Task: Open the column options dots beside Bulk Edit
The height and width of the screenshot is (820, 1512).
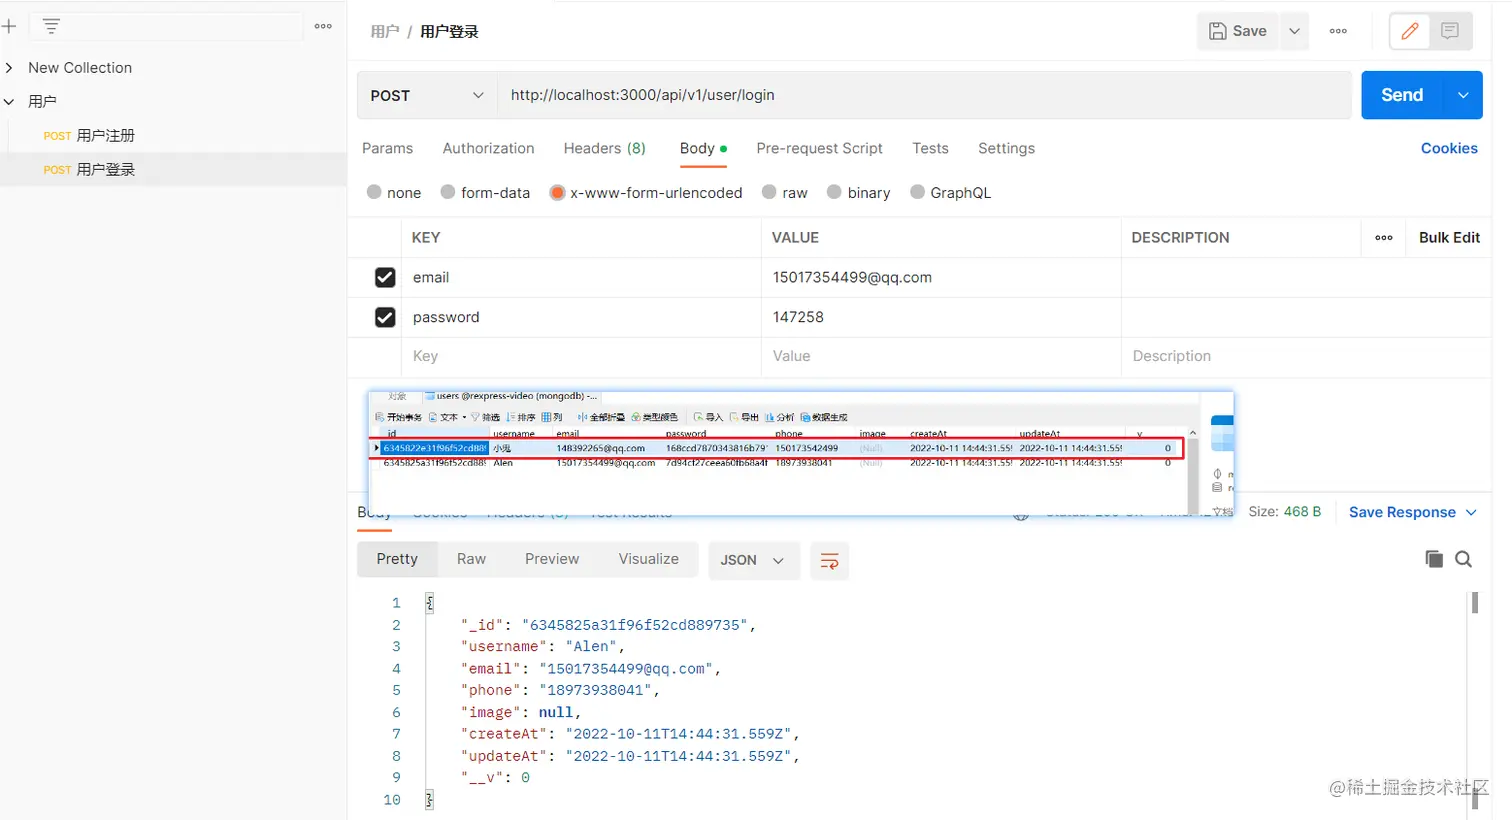Action: click(1384, 238)
